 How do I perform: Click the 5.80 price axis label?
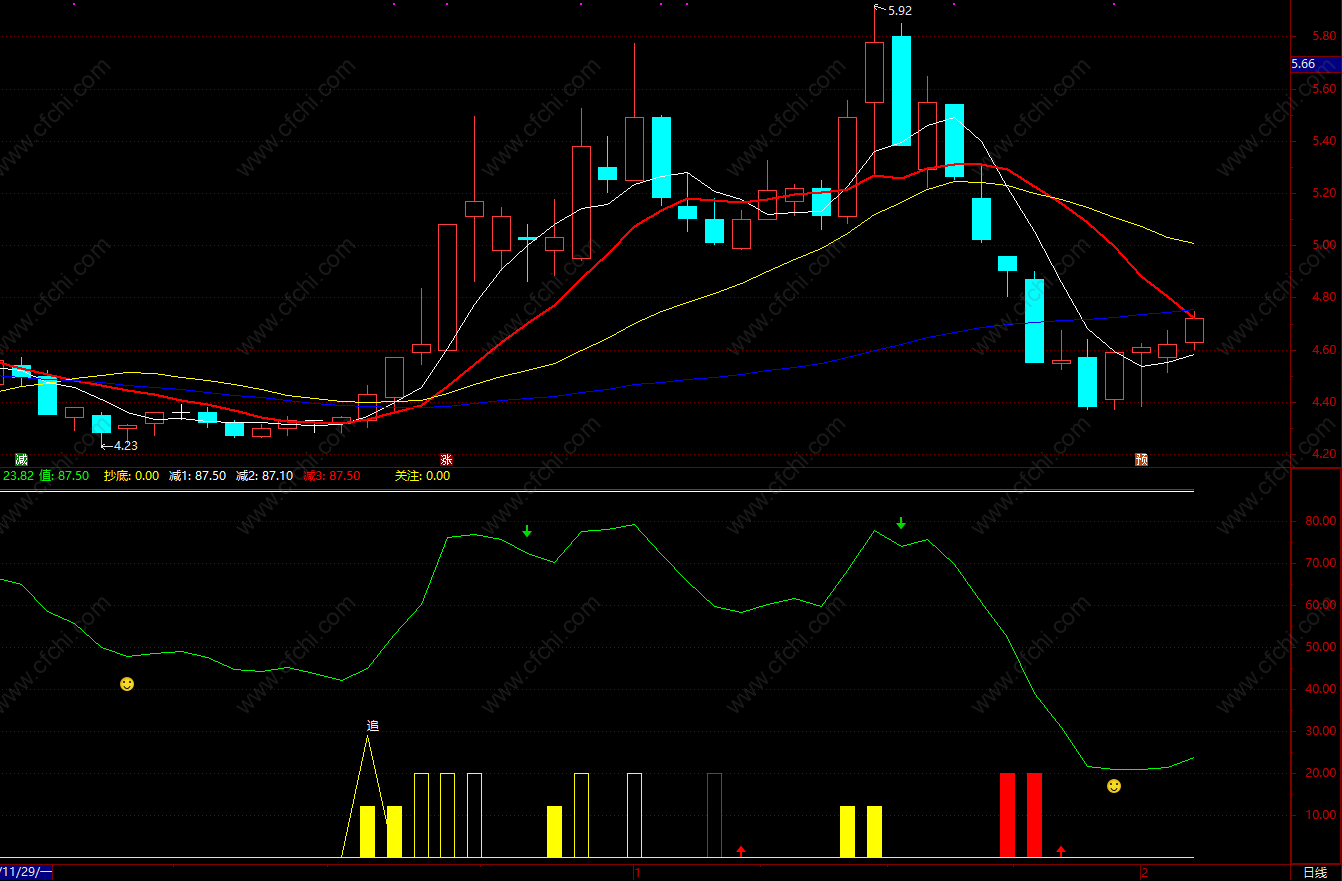(x=1324, y=36)
